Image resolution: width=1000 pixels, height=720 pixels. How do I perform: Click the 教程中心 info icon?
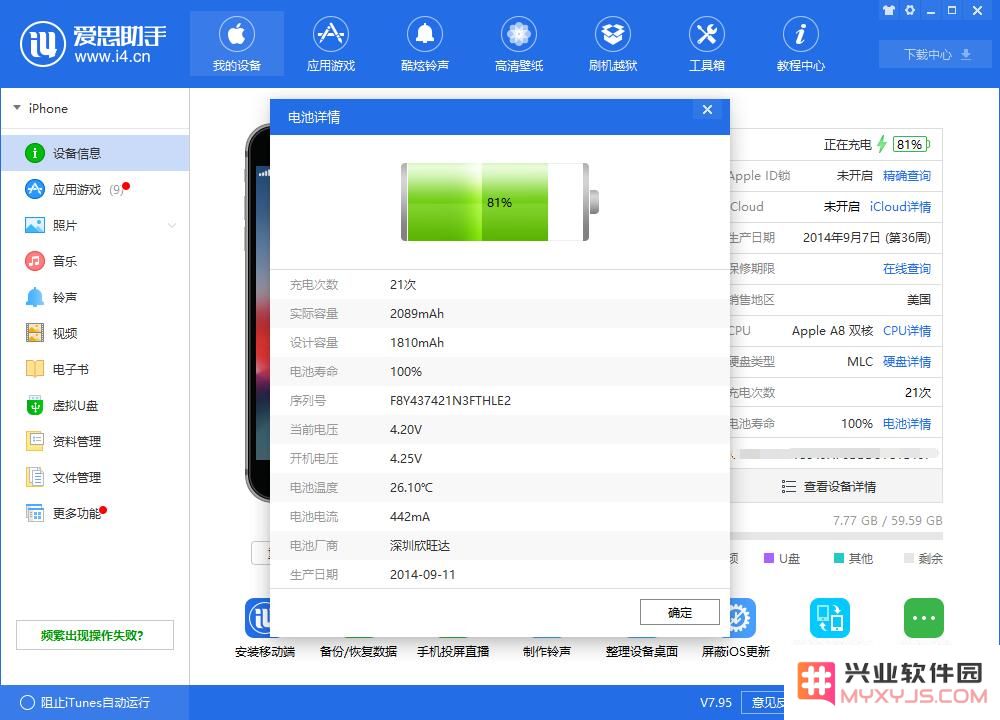800,34
